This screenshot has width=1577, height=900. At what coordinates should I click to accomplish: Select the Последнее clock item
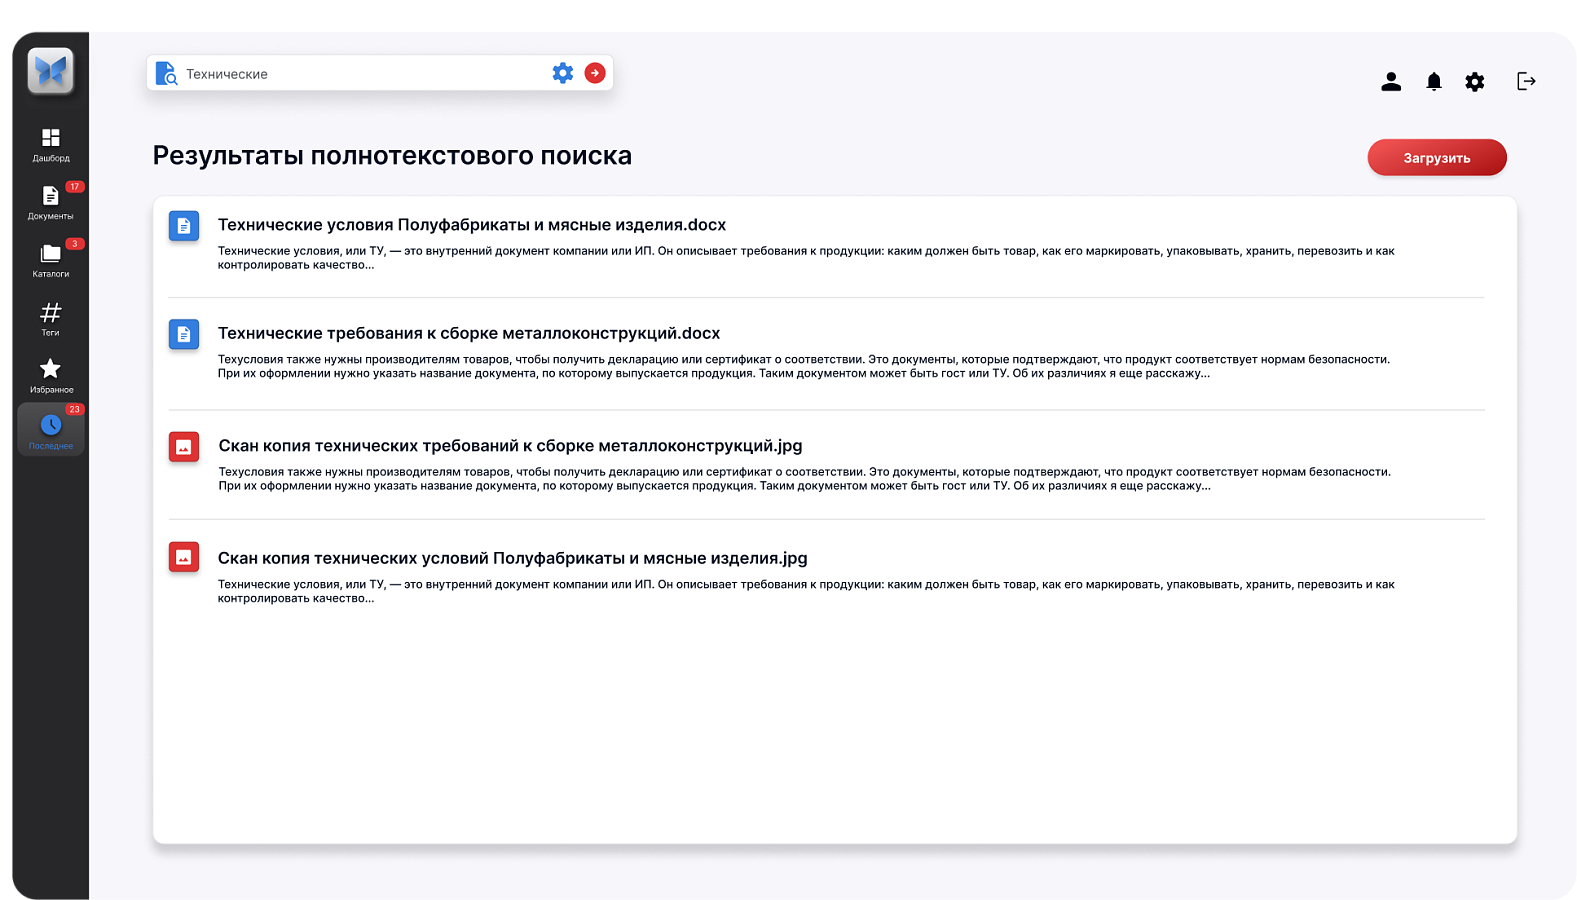pyautogui.click(x=51, y=430)
